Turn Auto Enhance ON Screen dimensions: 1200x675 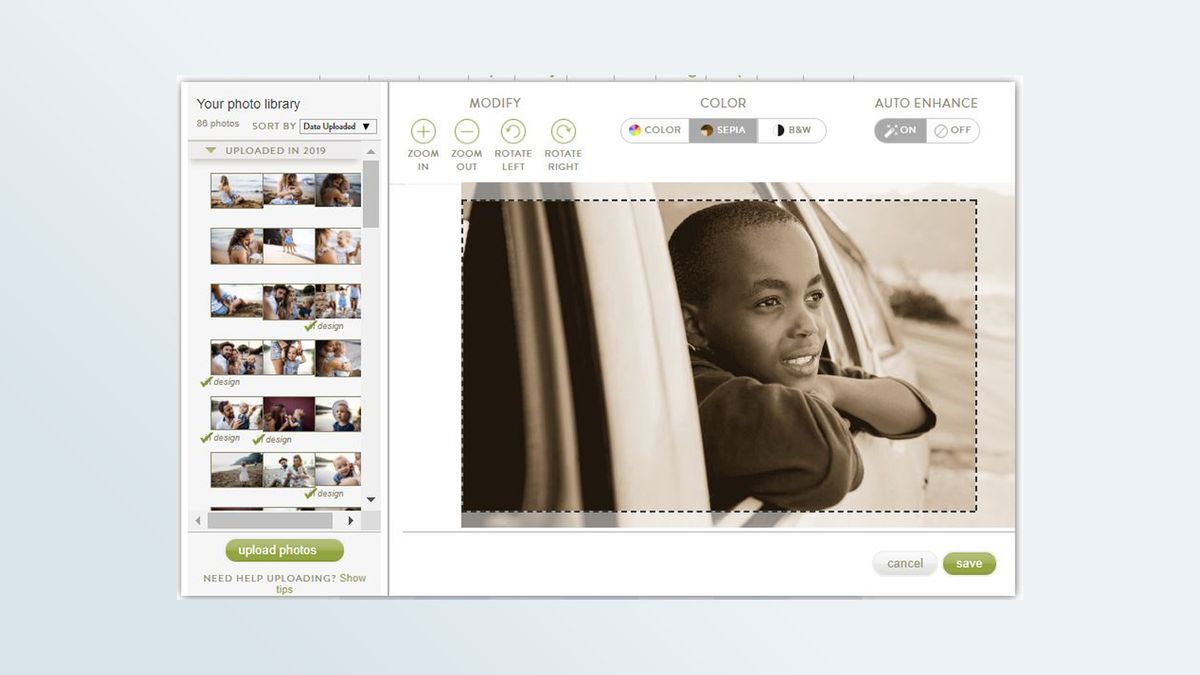[x=899, y=129]
